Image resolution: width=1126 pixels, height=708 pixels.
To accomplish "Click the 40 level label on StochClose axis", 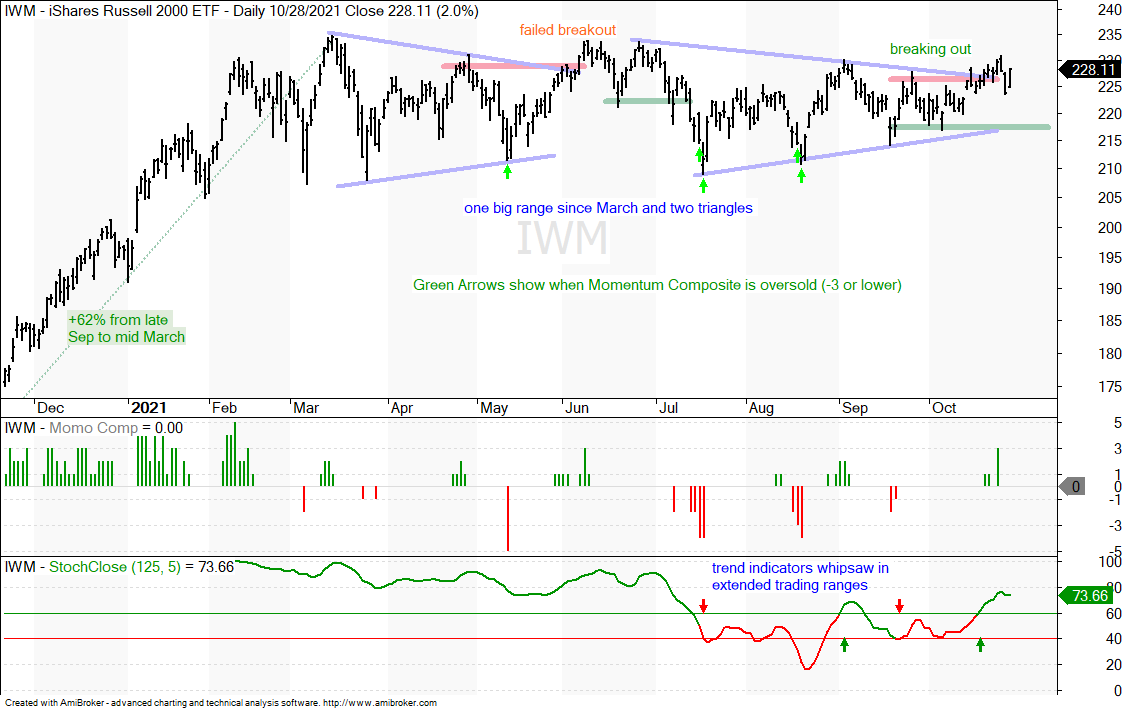I will 1114,639.
